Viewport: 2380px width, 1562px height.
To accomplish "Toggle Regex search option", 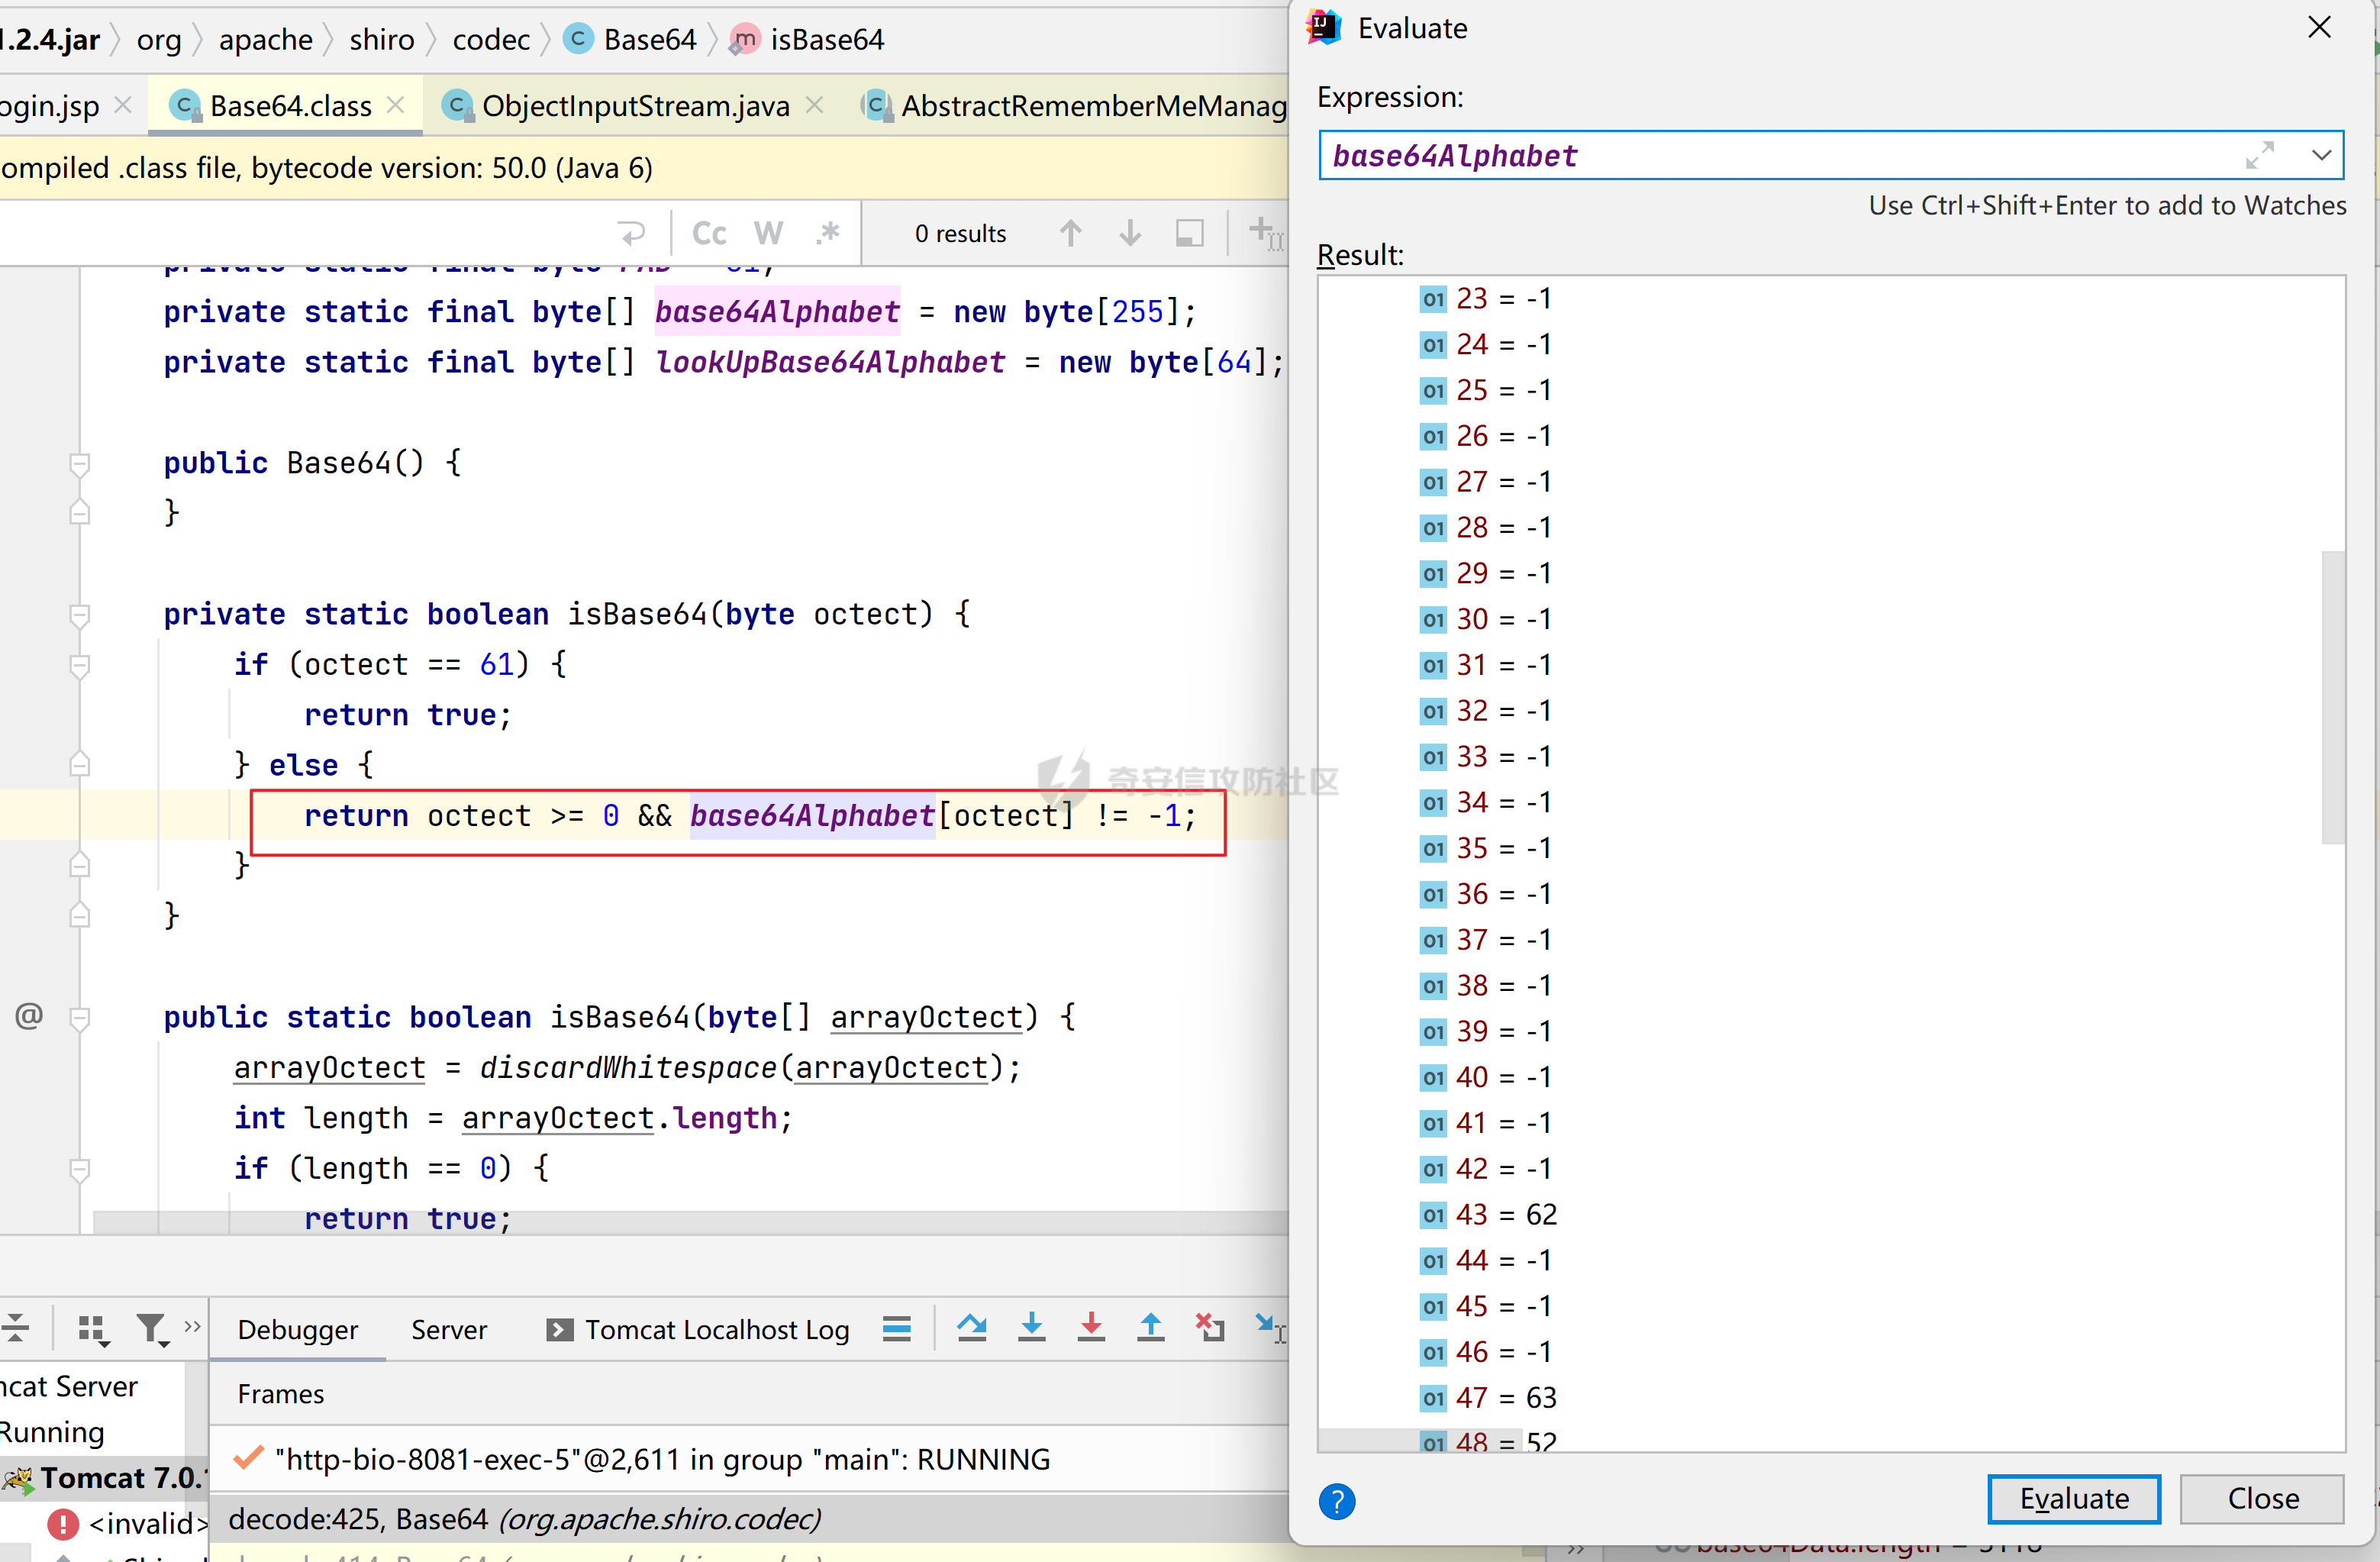I will 827,233.
